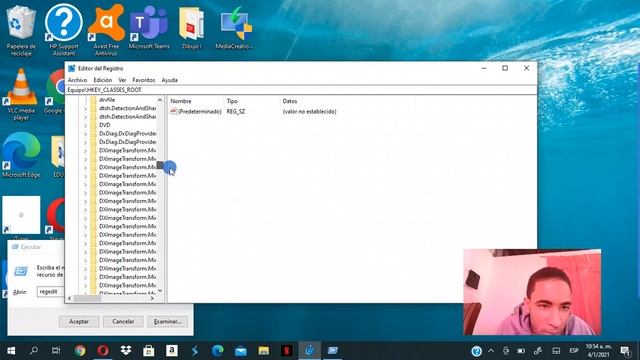
Task: Show hidden system tray icons
Action: coord(491,351)
